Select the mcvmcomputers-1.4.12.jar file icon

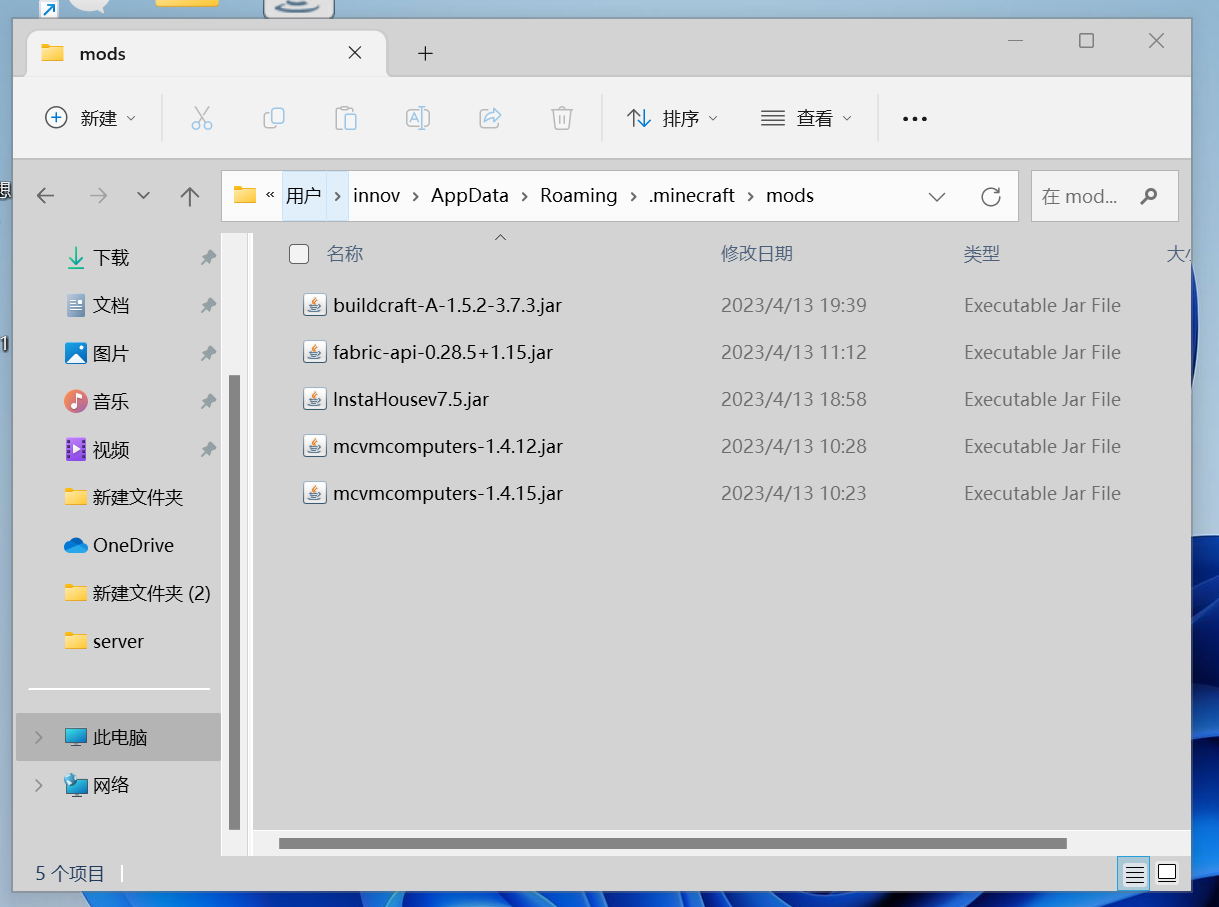point(315,446)
